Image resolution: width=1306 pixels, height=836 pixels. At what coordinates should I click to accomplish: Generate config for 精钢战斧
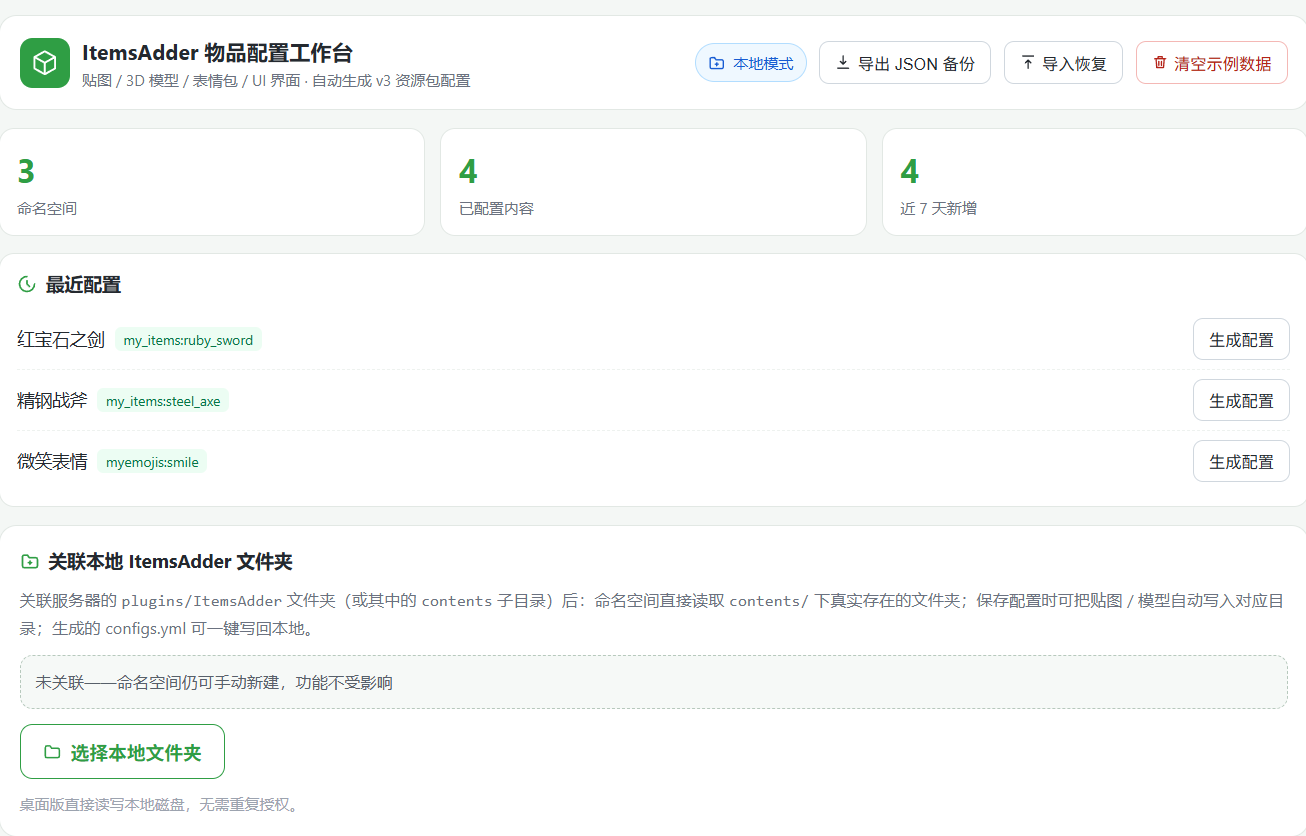click(x=1241, y=400)
